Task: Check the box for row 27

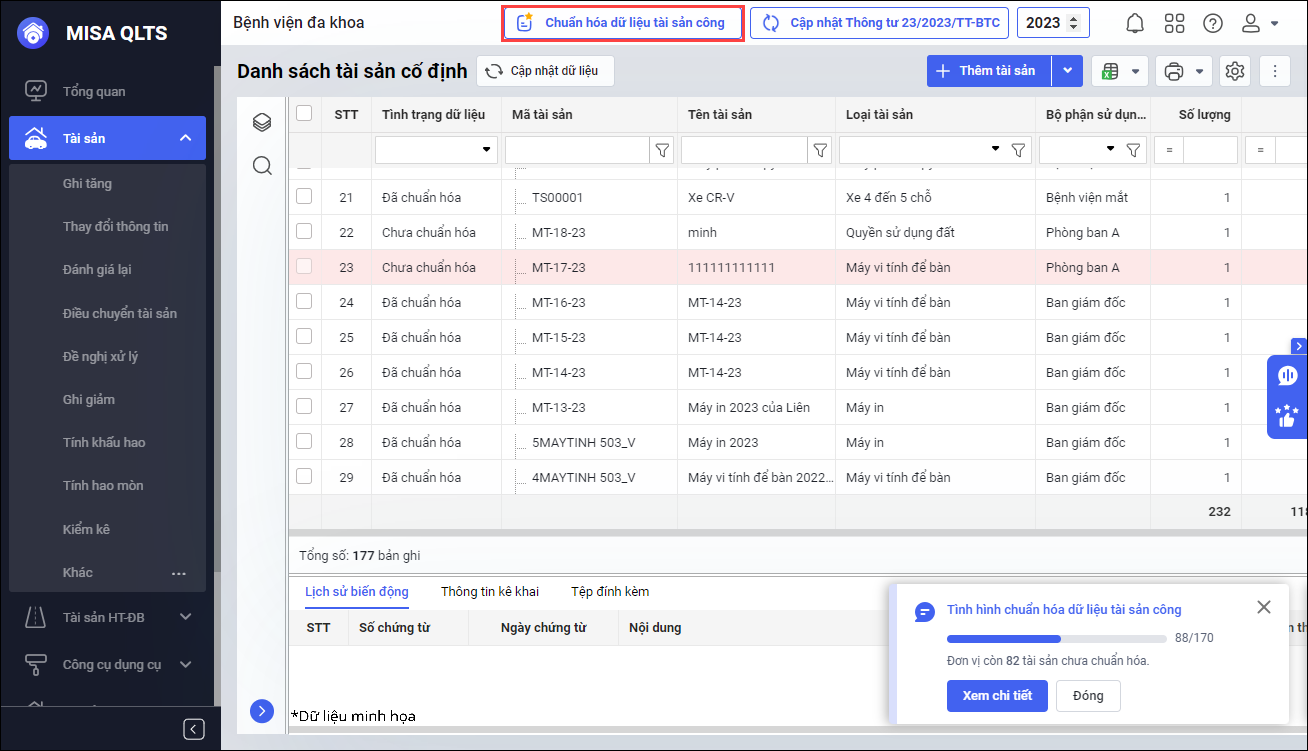Action: (x=304, y=407)
